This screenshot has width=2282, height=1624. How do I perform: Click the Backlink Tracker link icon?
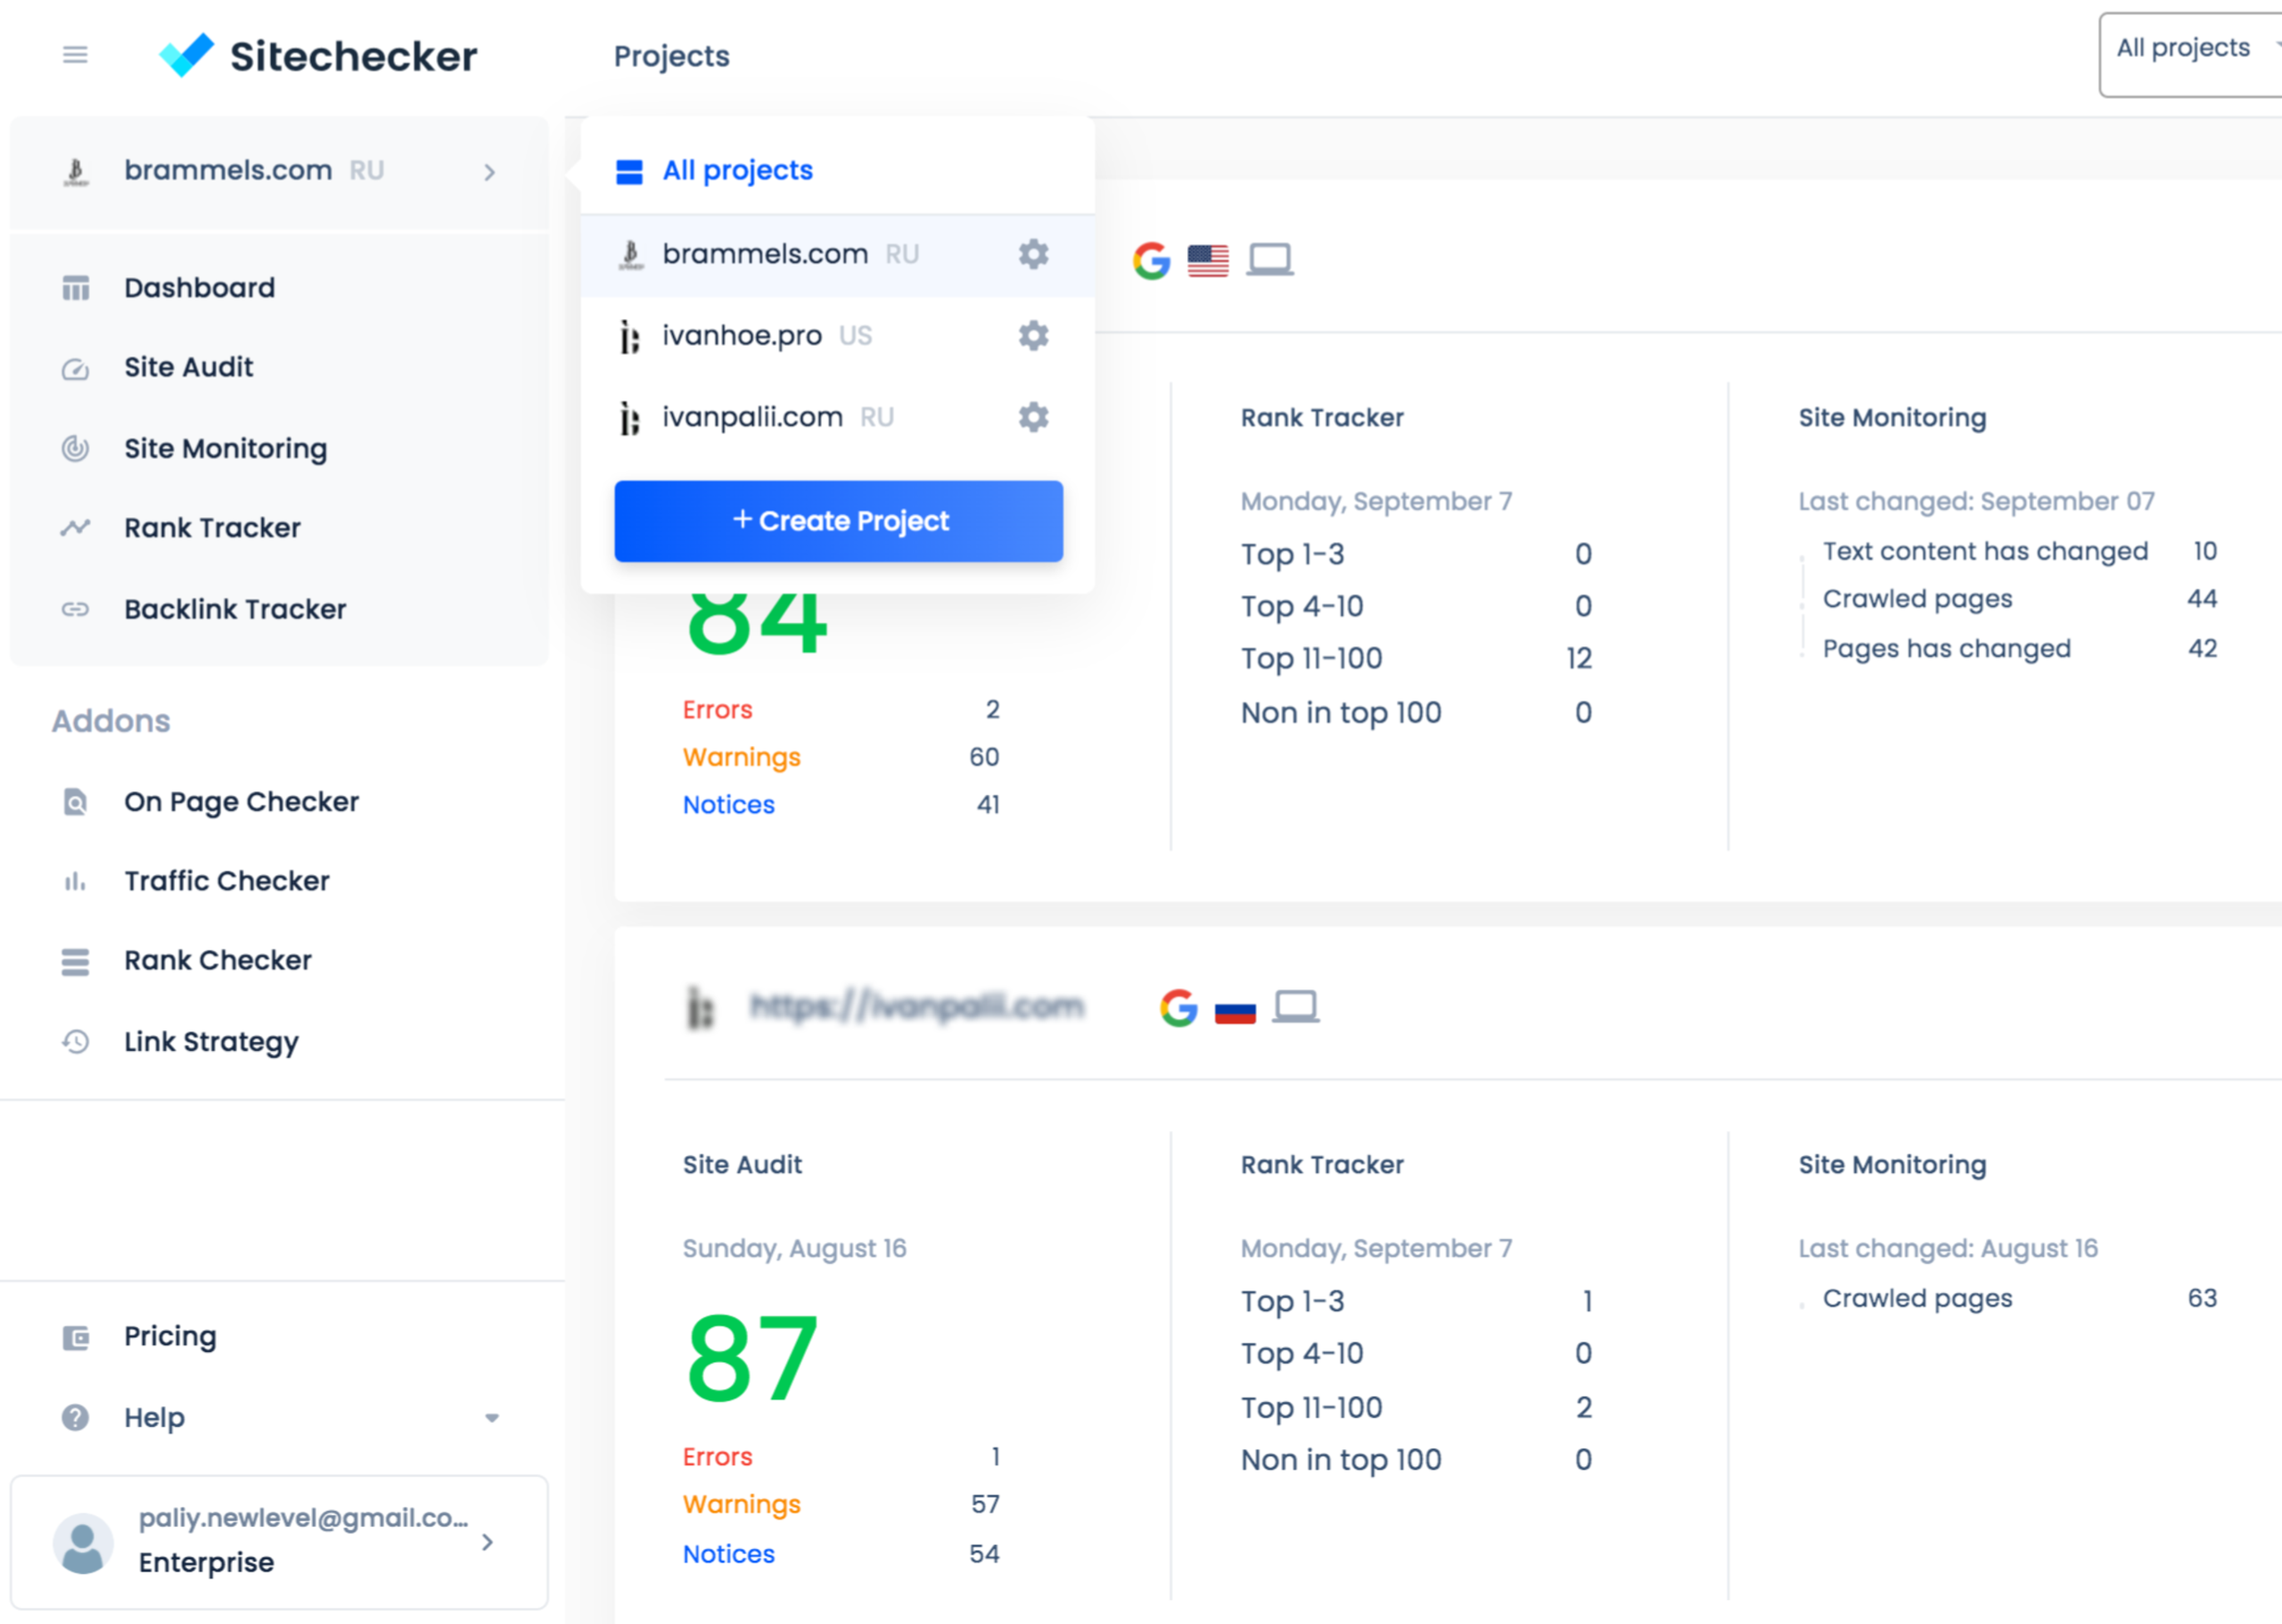point(76,609)
